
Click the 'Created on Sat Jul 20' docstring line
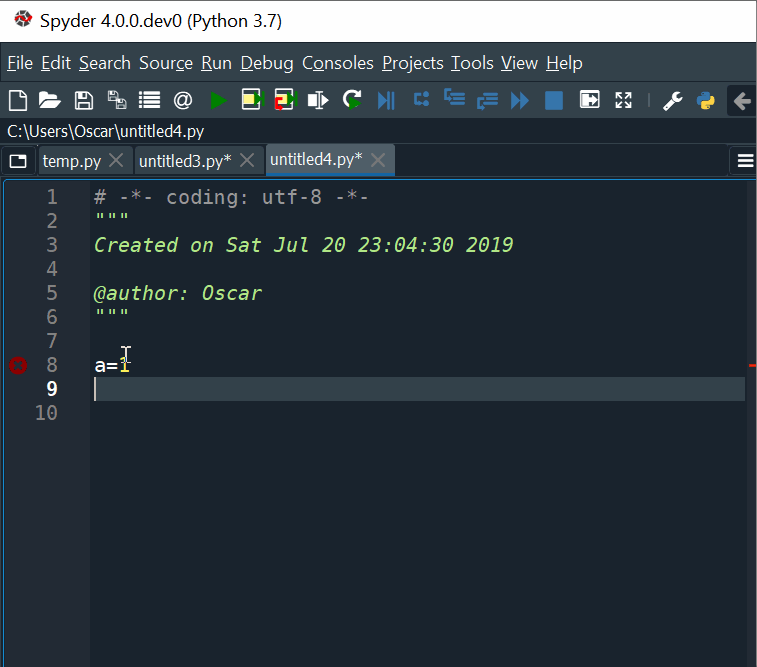[x=303, y=245]
